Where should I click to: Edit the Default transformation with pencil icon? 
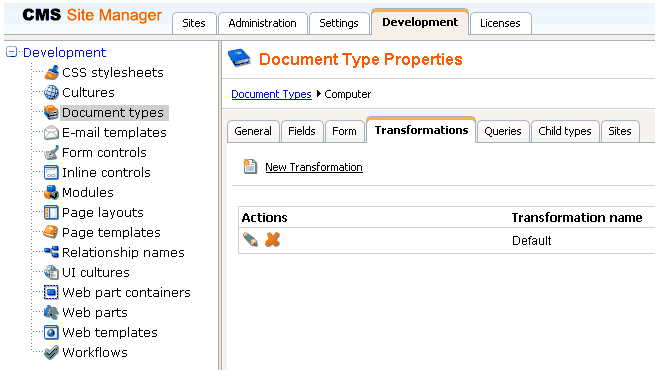coord(251,240)
